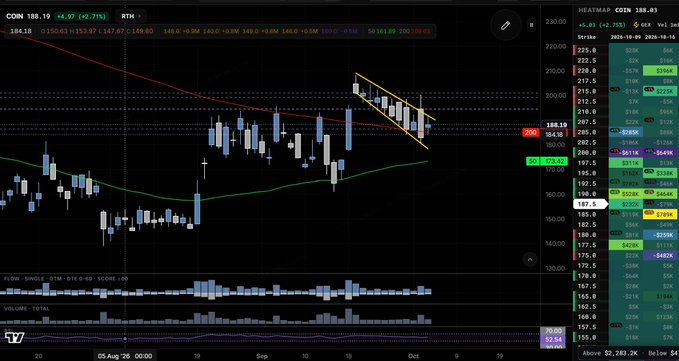Click the 2026-10-16 expiry column header
The height and width of the screenshot is (361, 679).
pyautogui.click(x=660, y=37)
